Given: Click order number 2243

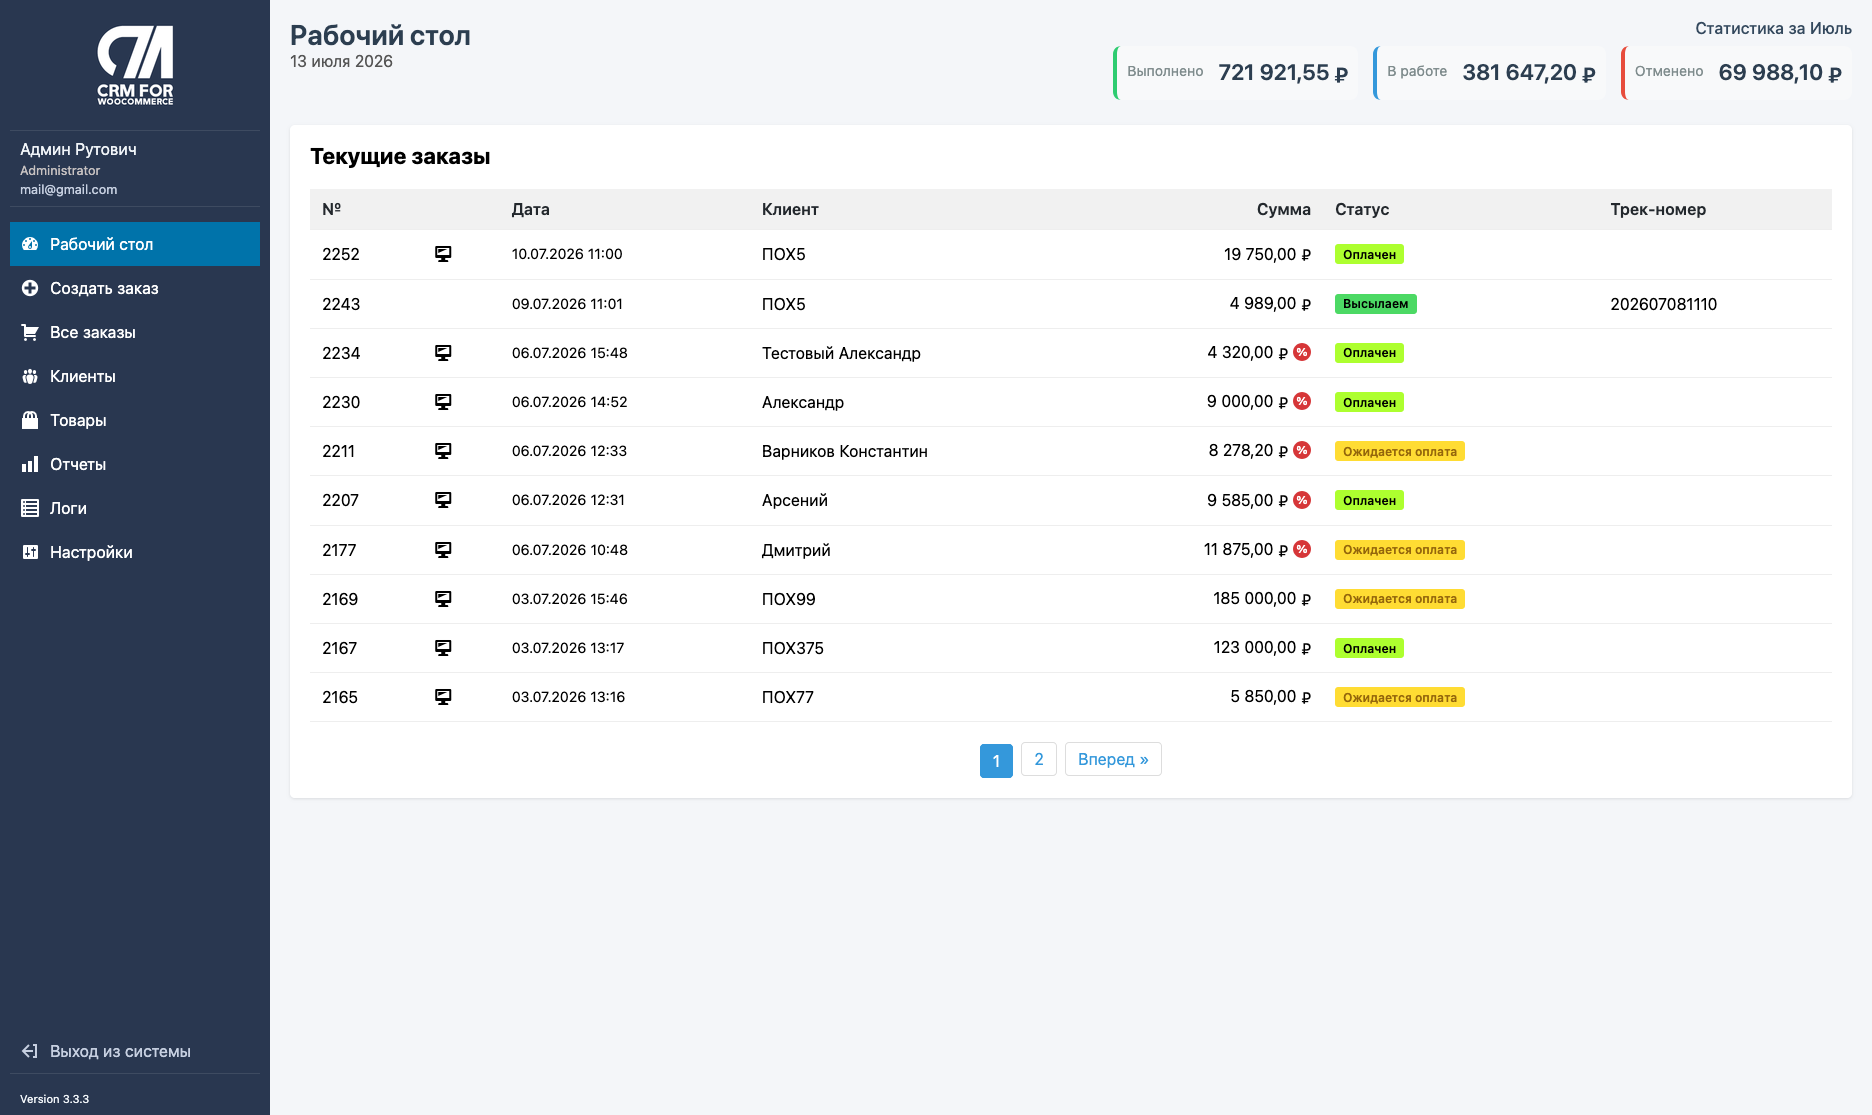Looking at the screenshot, I should [341, 304].
